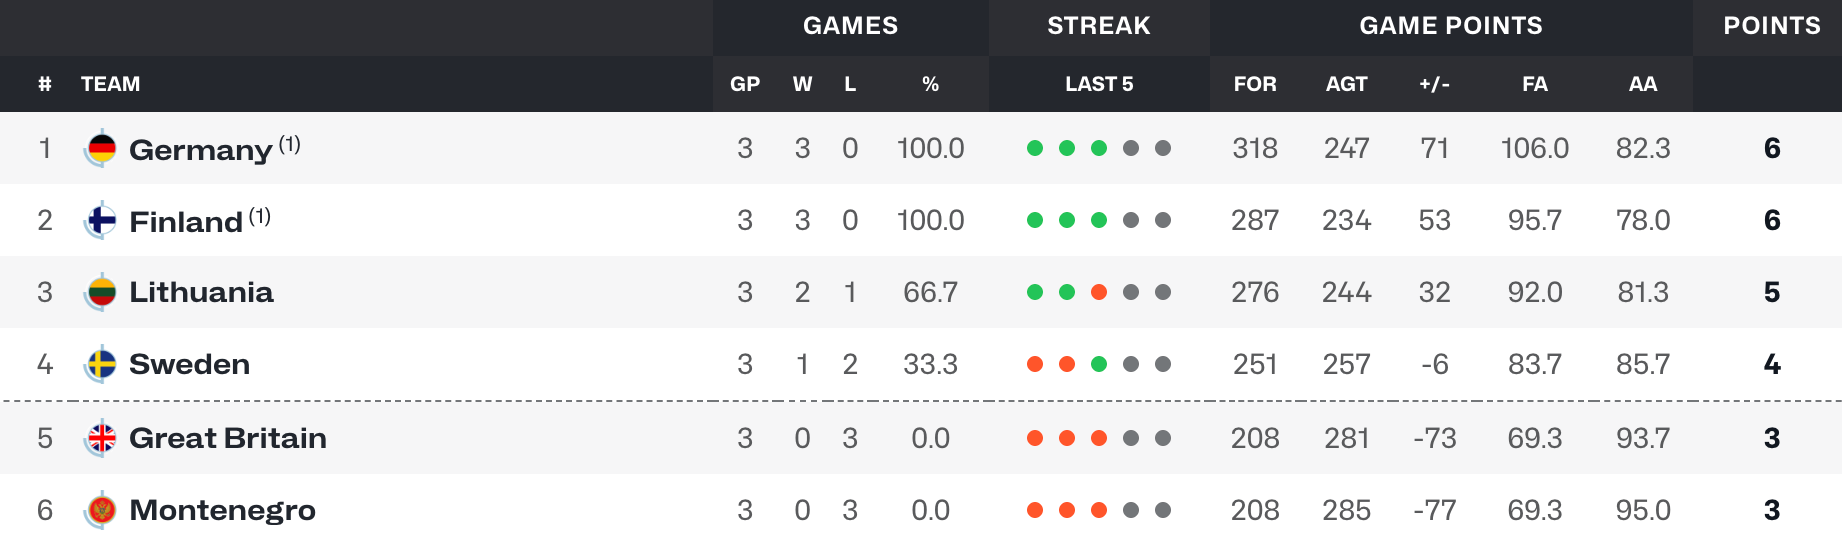Click the Great Britain flag icon

pos(101,439)
